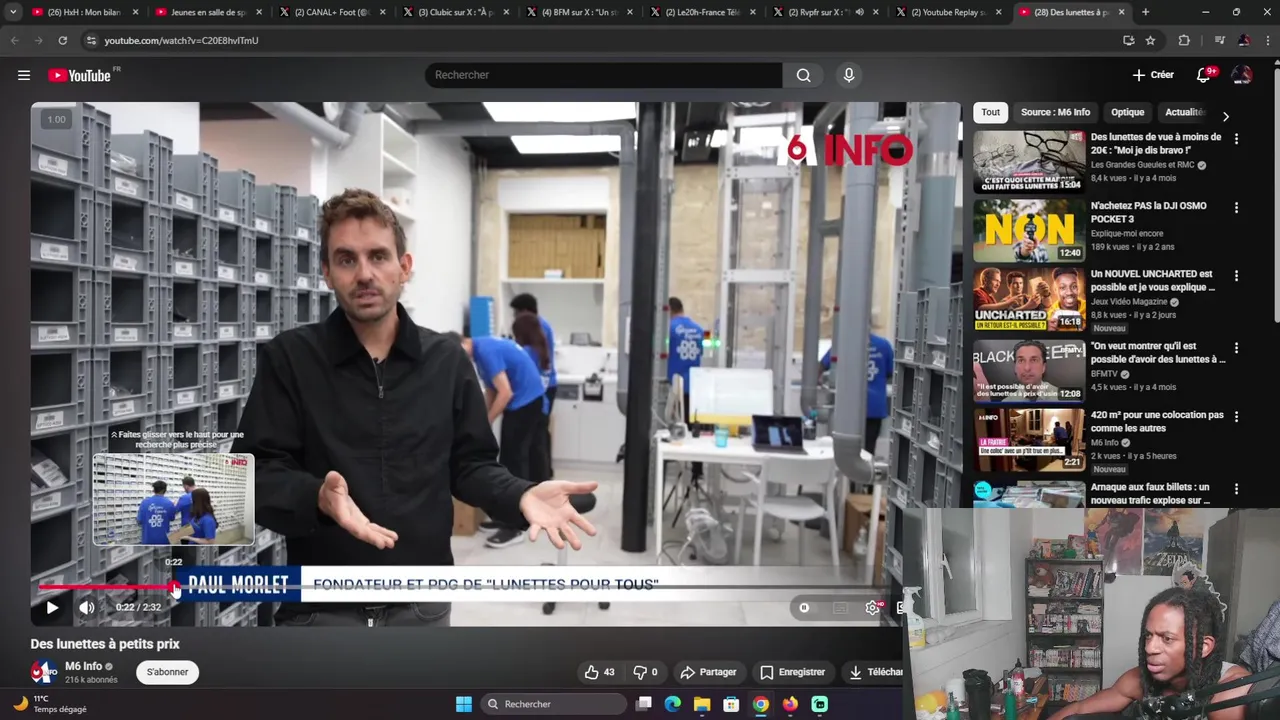Bookmark this page with star icon

coord(1150,40)
